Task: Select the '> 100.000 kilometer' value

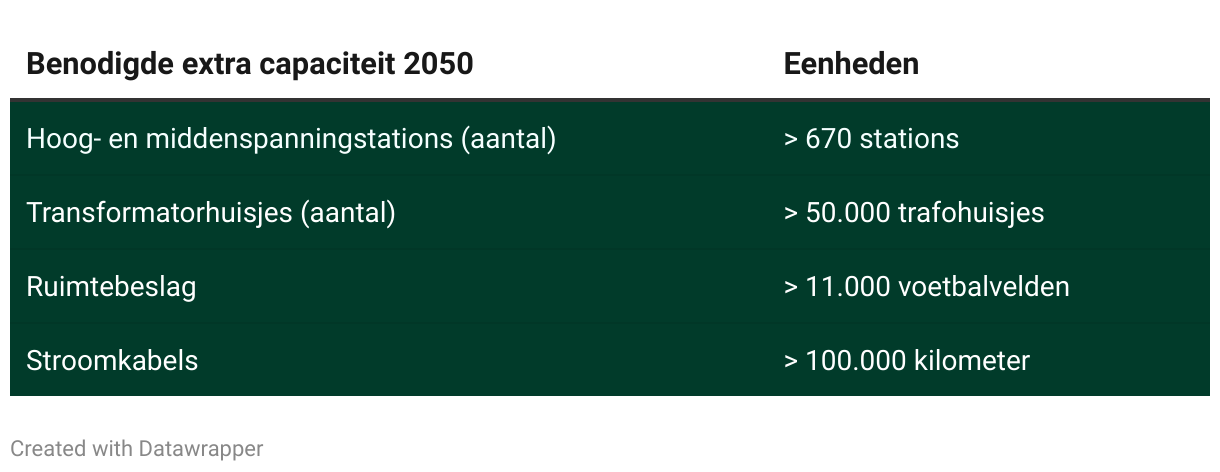Action: tap(907, 360)
